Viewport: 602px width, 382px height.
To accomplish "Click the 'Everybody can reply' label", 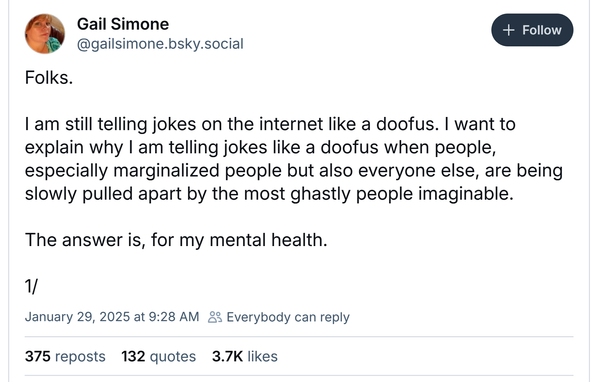I will (288, 317).
